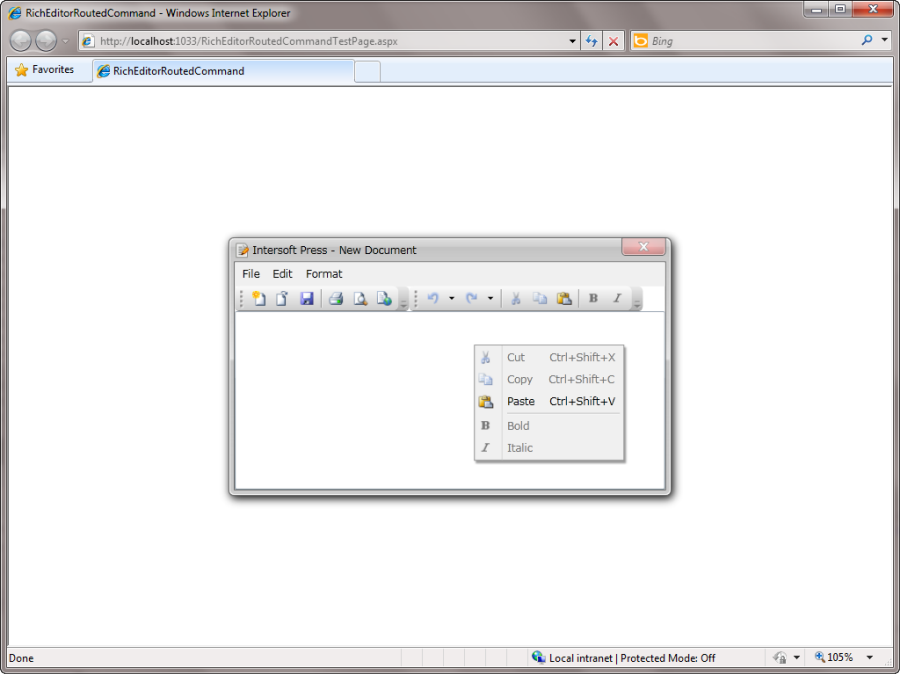Click the Print Preview magnifier icon
900x674 pixels.
360,298
